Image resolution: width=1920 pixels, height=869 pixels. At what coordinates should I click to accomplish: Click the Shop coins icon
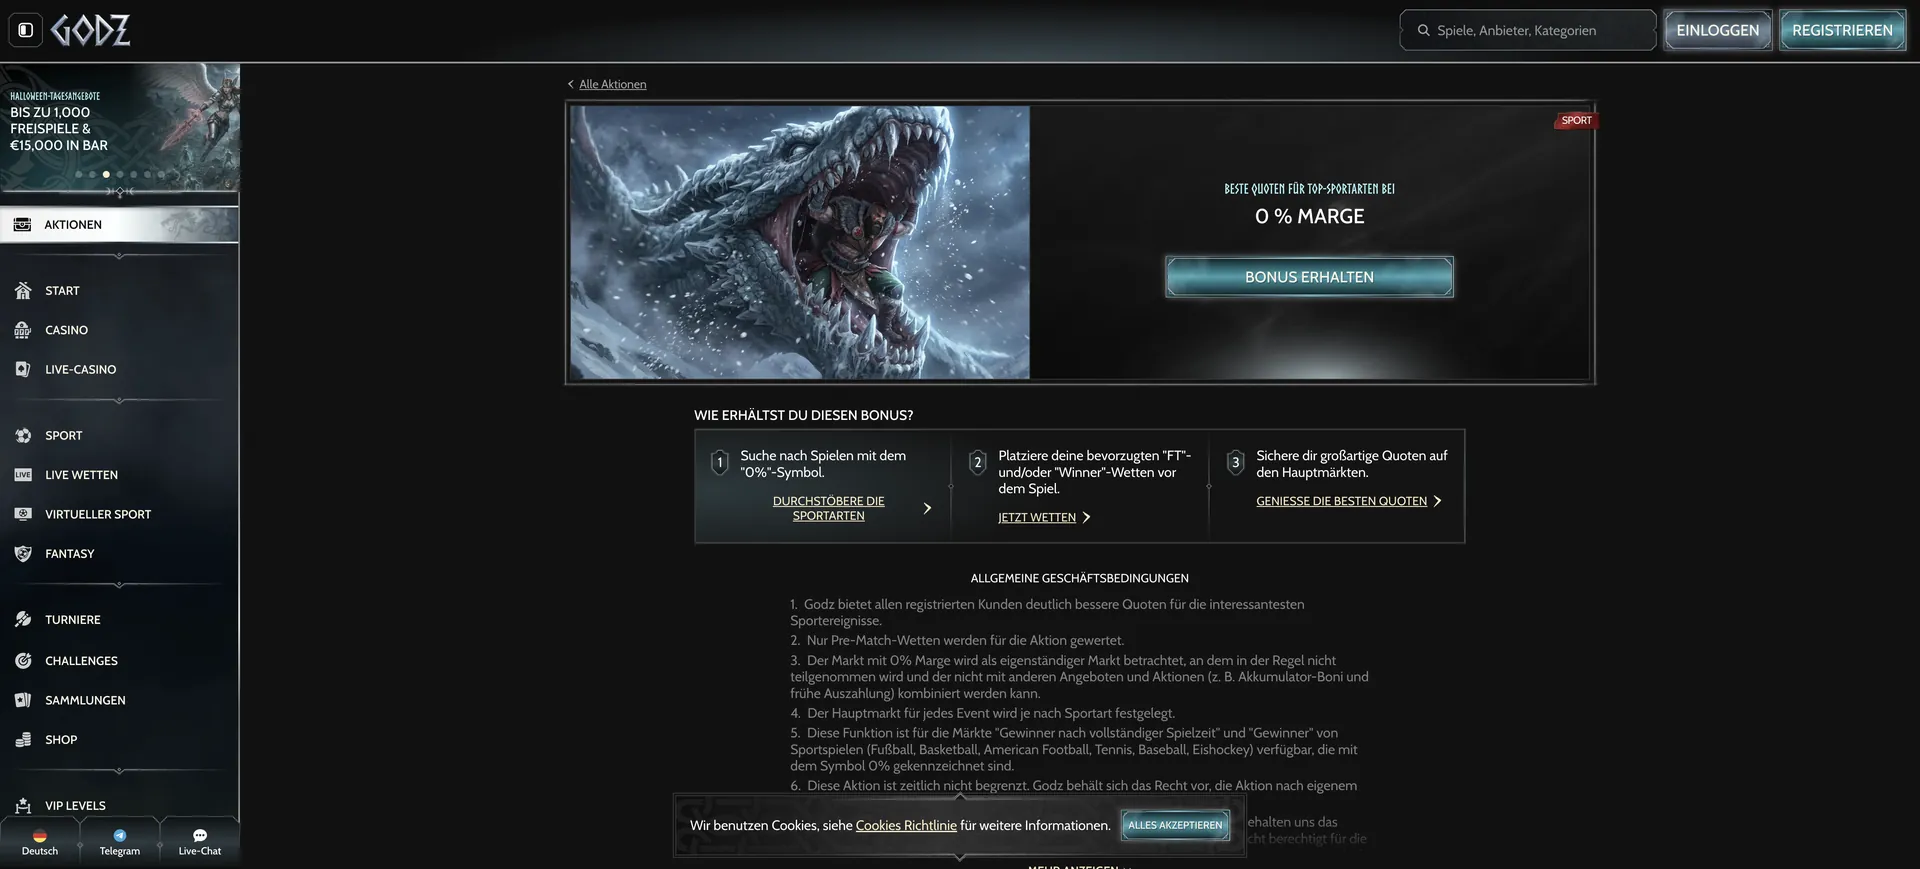(x=23, y=740)
